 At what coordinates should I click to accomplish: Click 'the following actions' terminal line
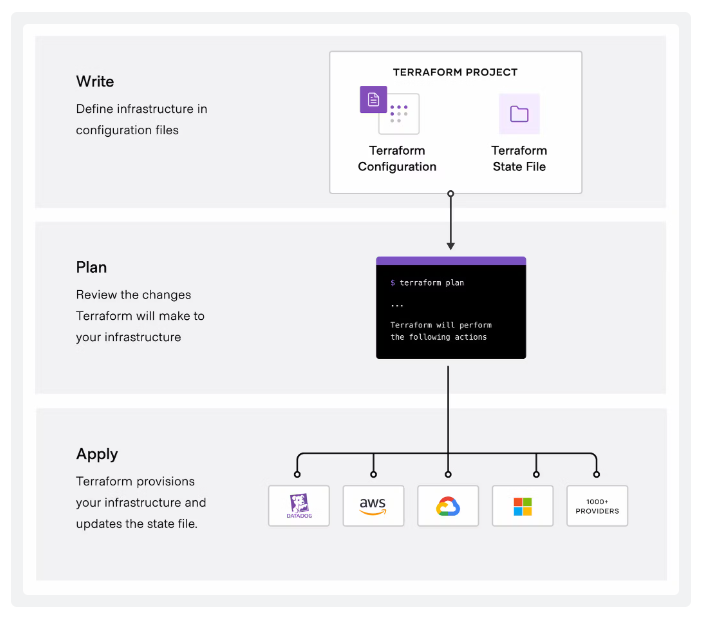pos(438,337)
